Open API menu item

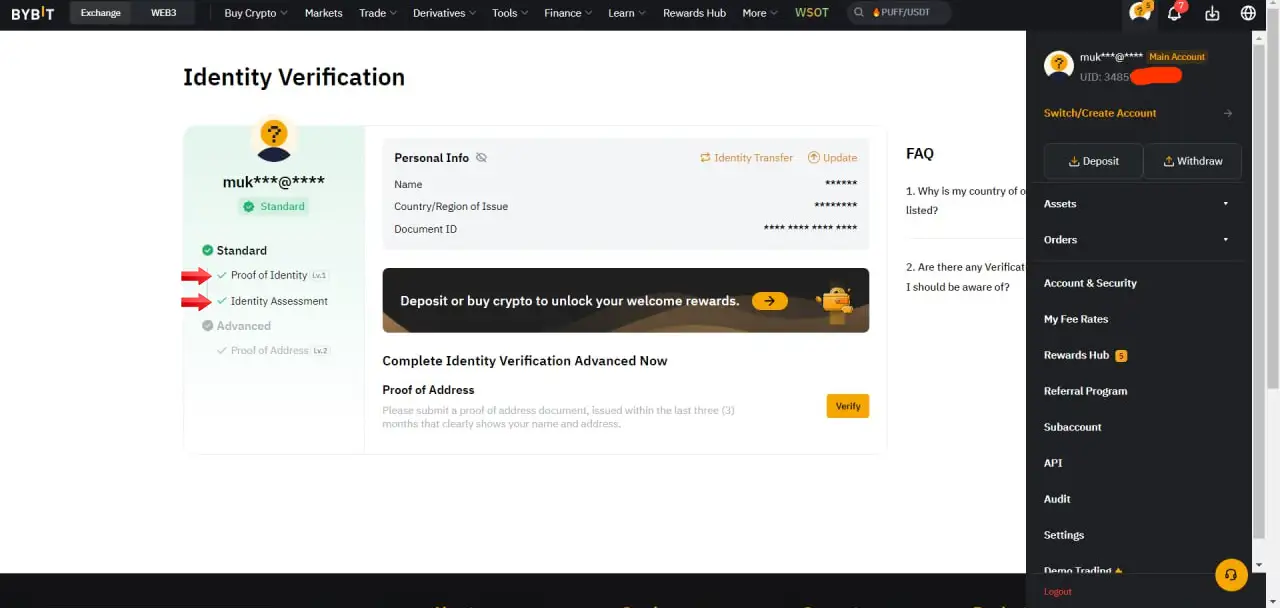pos(1053,463)
